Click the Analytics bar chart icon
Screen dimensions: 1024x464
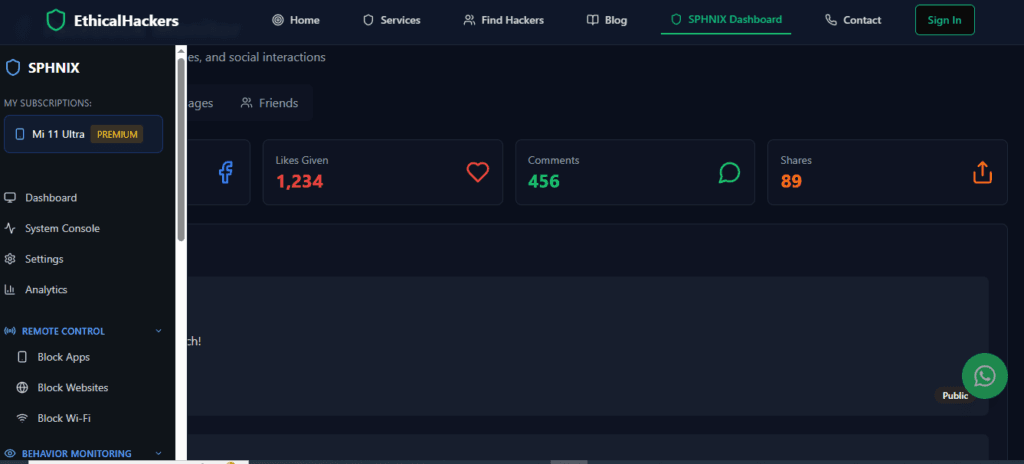coord(10,290)
